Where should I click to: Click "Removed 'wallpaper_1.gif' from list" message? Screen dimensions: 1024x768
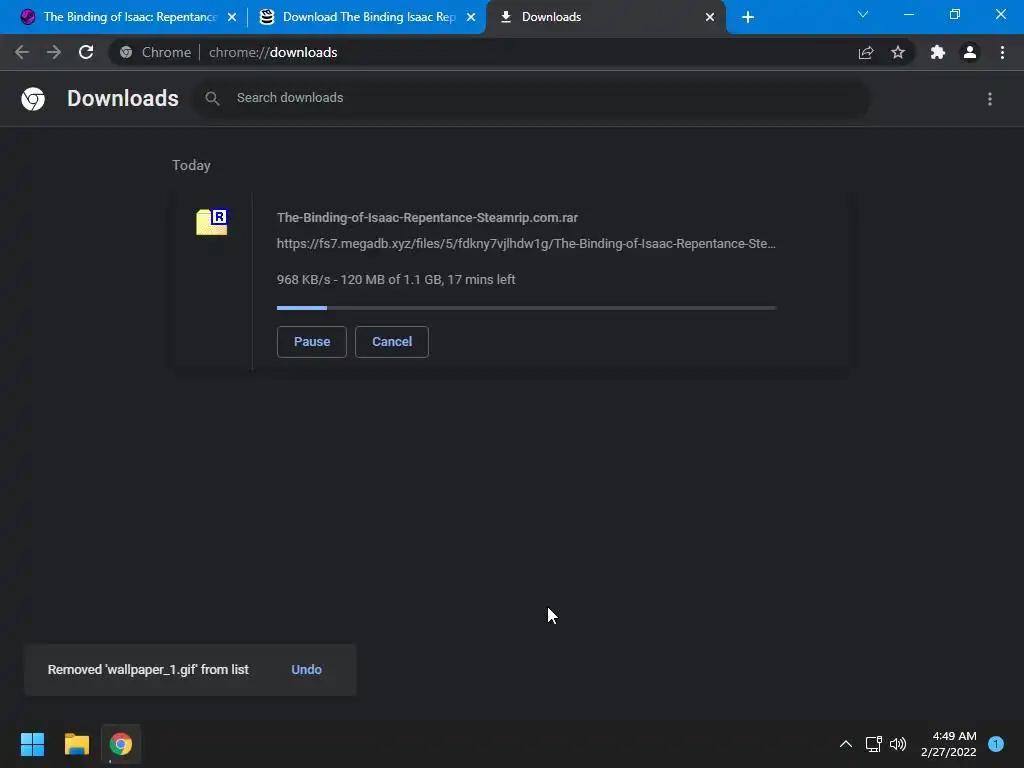click(x=148, y=669)
